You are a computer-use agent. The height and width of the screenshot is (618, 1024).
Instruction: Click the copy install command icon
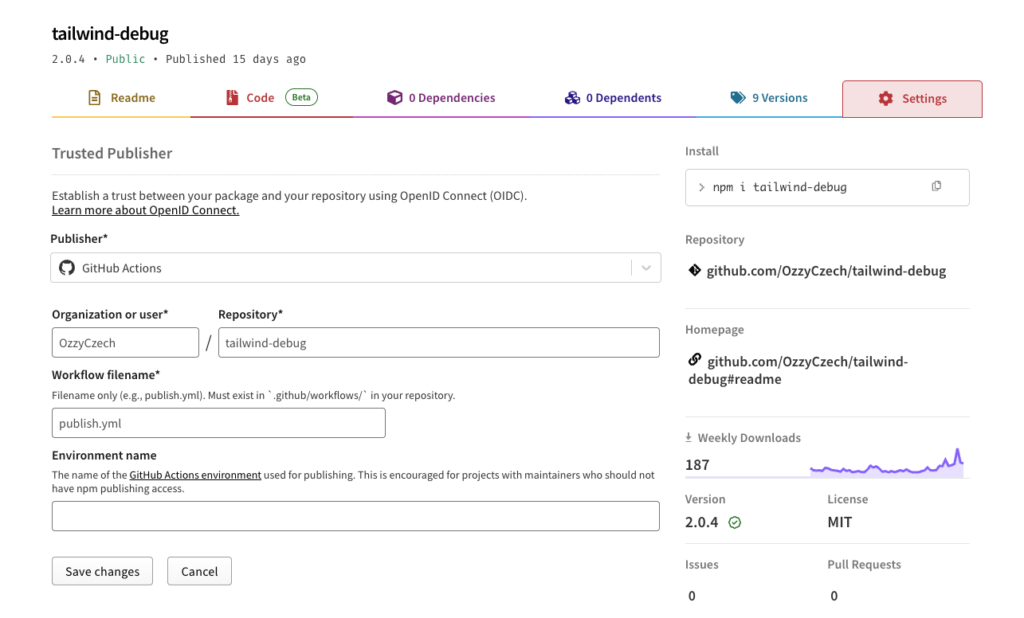point(936,186)
